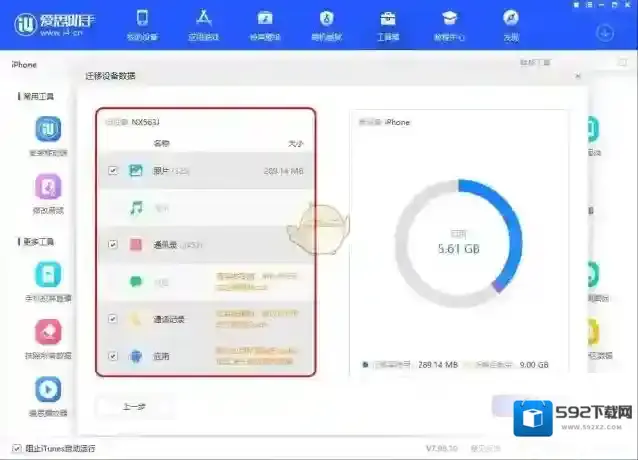Click the download circle icon at top right
The height and width of the screenshot is (460, 638).
click(x=604, y=32)
